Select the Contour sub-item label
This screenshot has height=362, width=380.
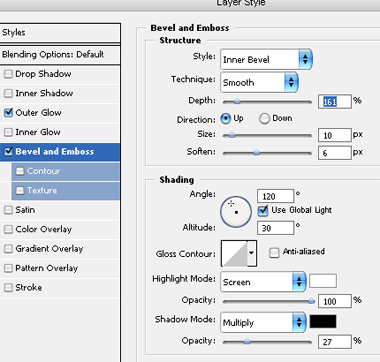44,171
